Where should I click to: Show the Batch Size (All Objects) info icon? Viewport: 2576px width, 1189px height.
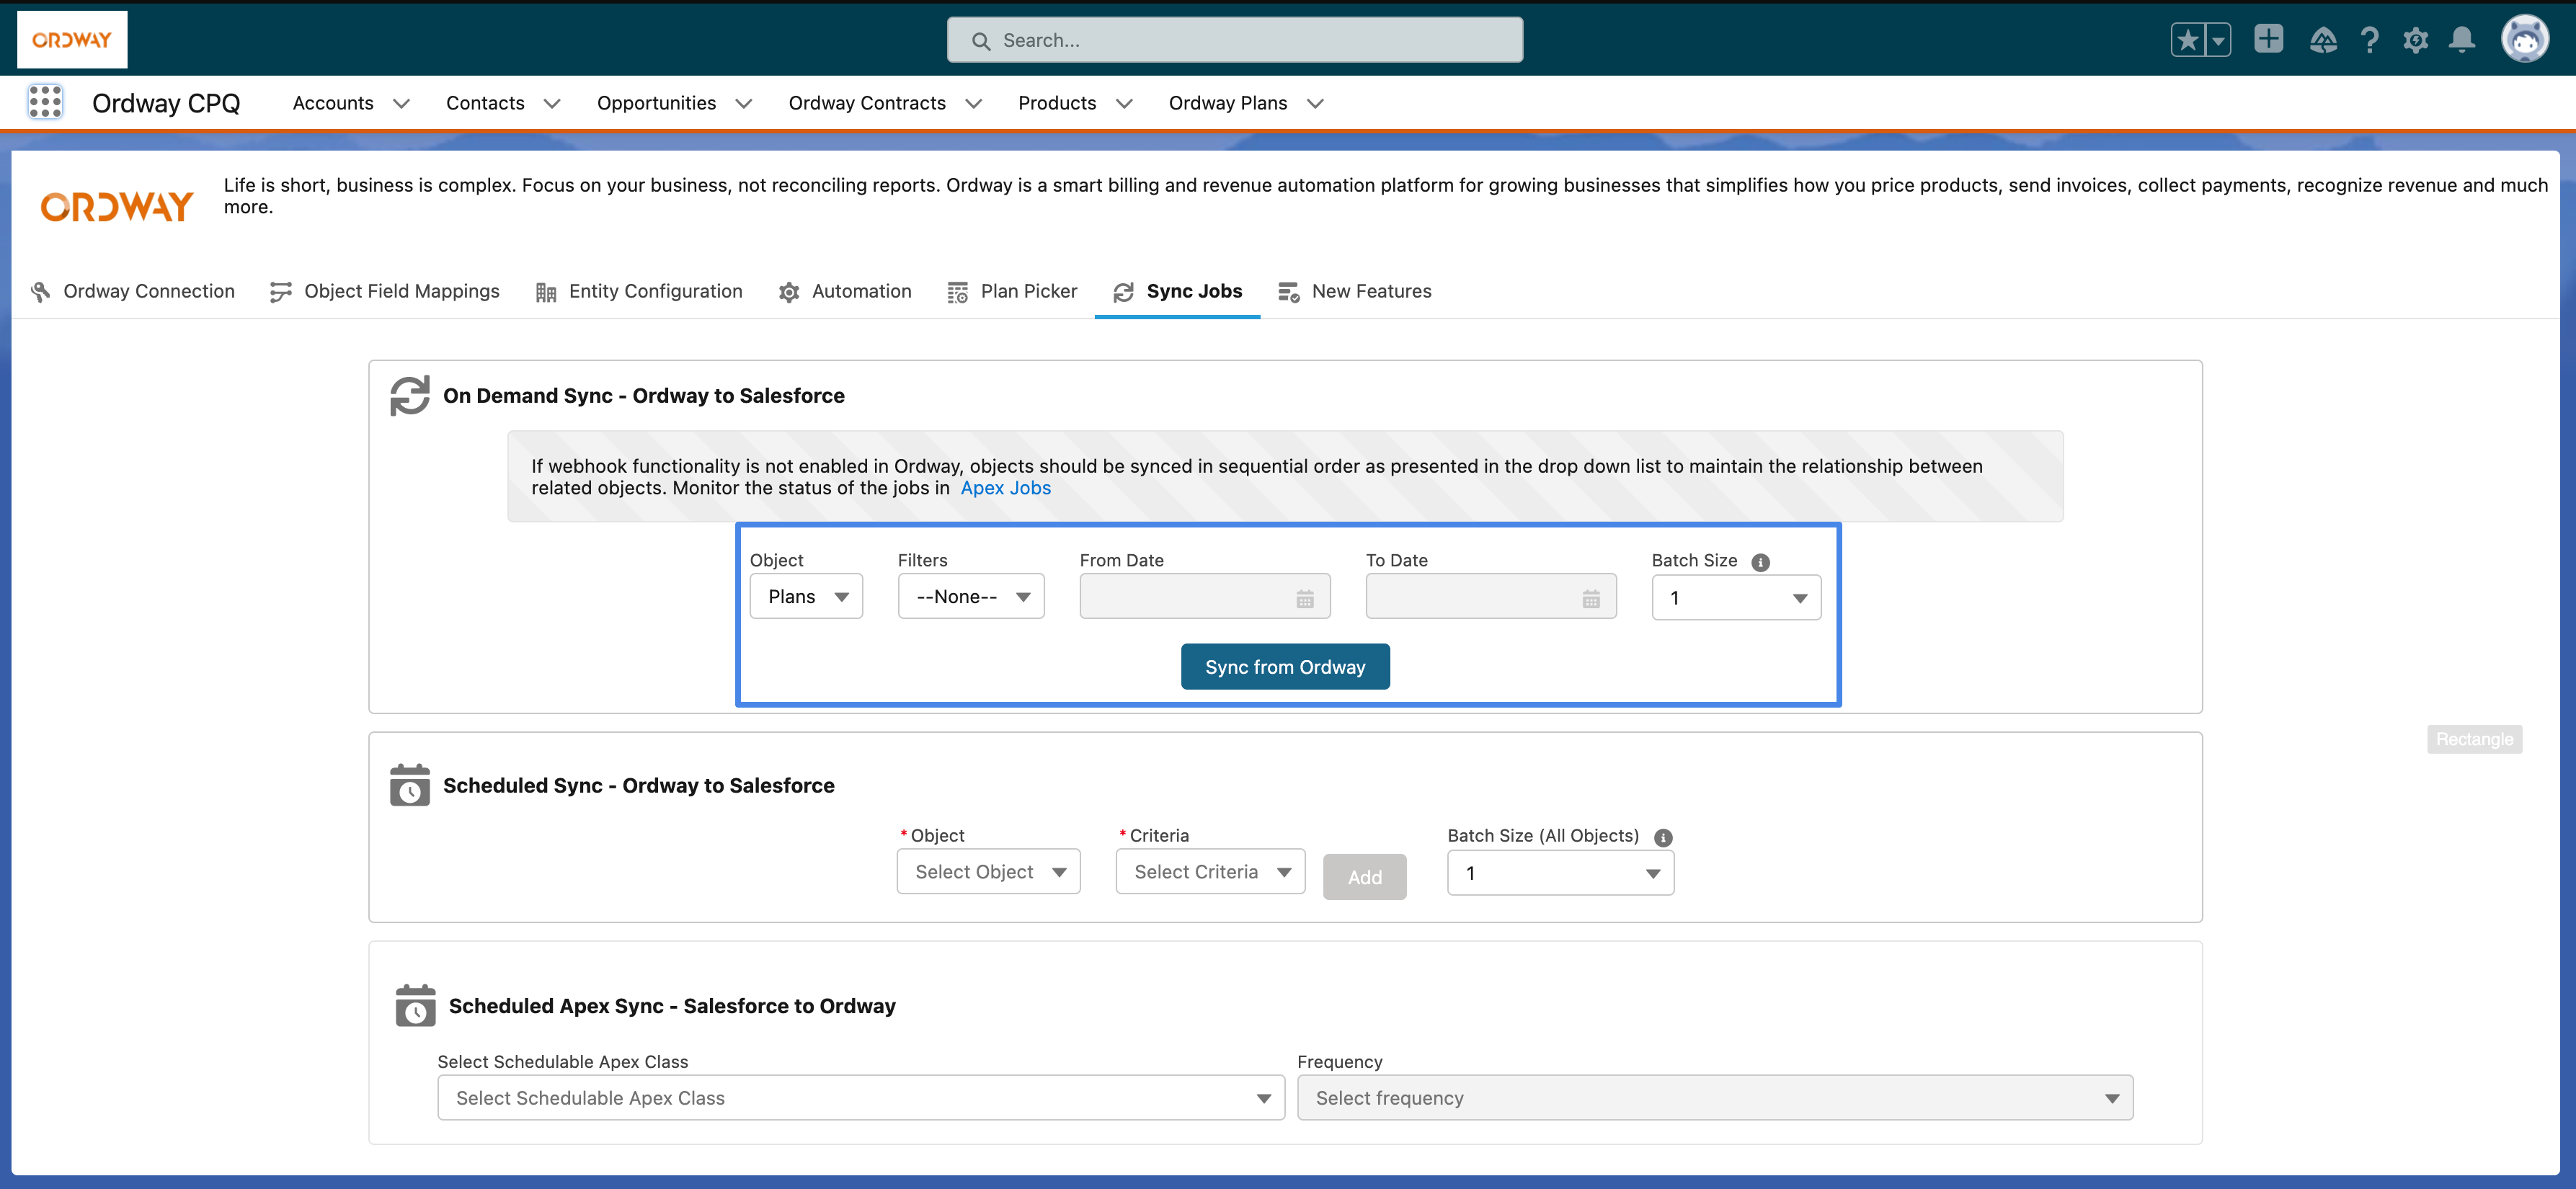coord(1662,838)
